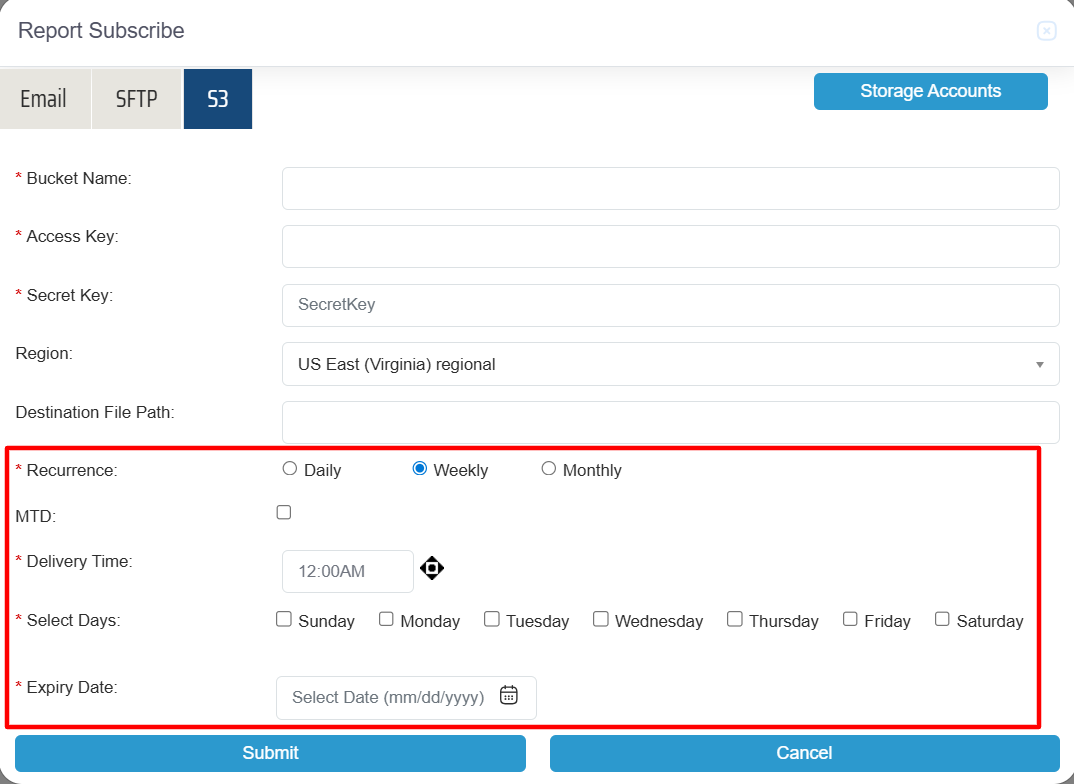Click the Delivery Time input showing 12:00AM
This screenshot has width=1074, height=784.
tap(348, 571)
